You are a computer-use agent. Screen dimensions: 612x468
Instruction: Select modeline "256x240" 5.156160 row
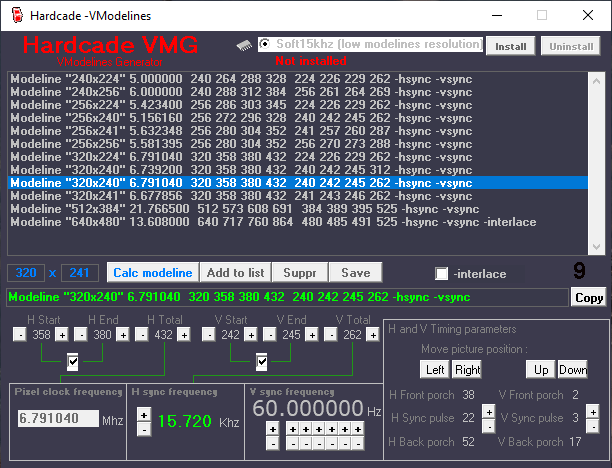(297, 118)
